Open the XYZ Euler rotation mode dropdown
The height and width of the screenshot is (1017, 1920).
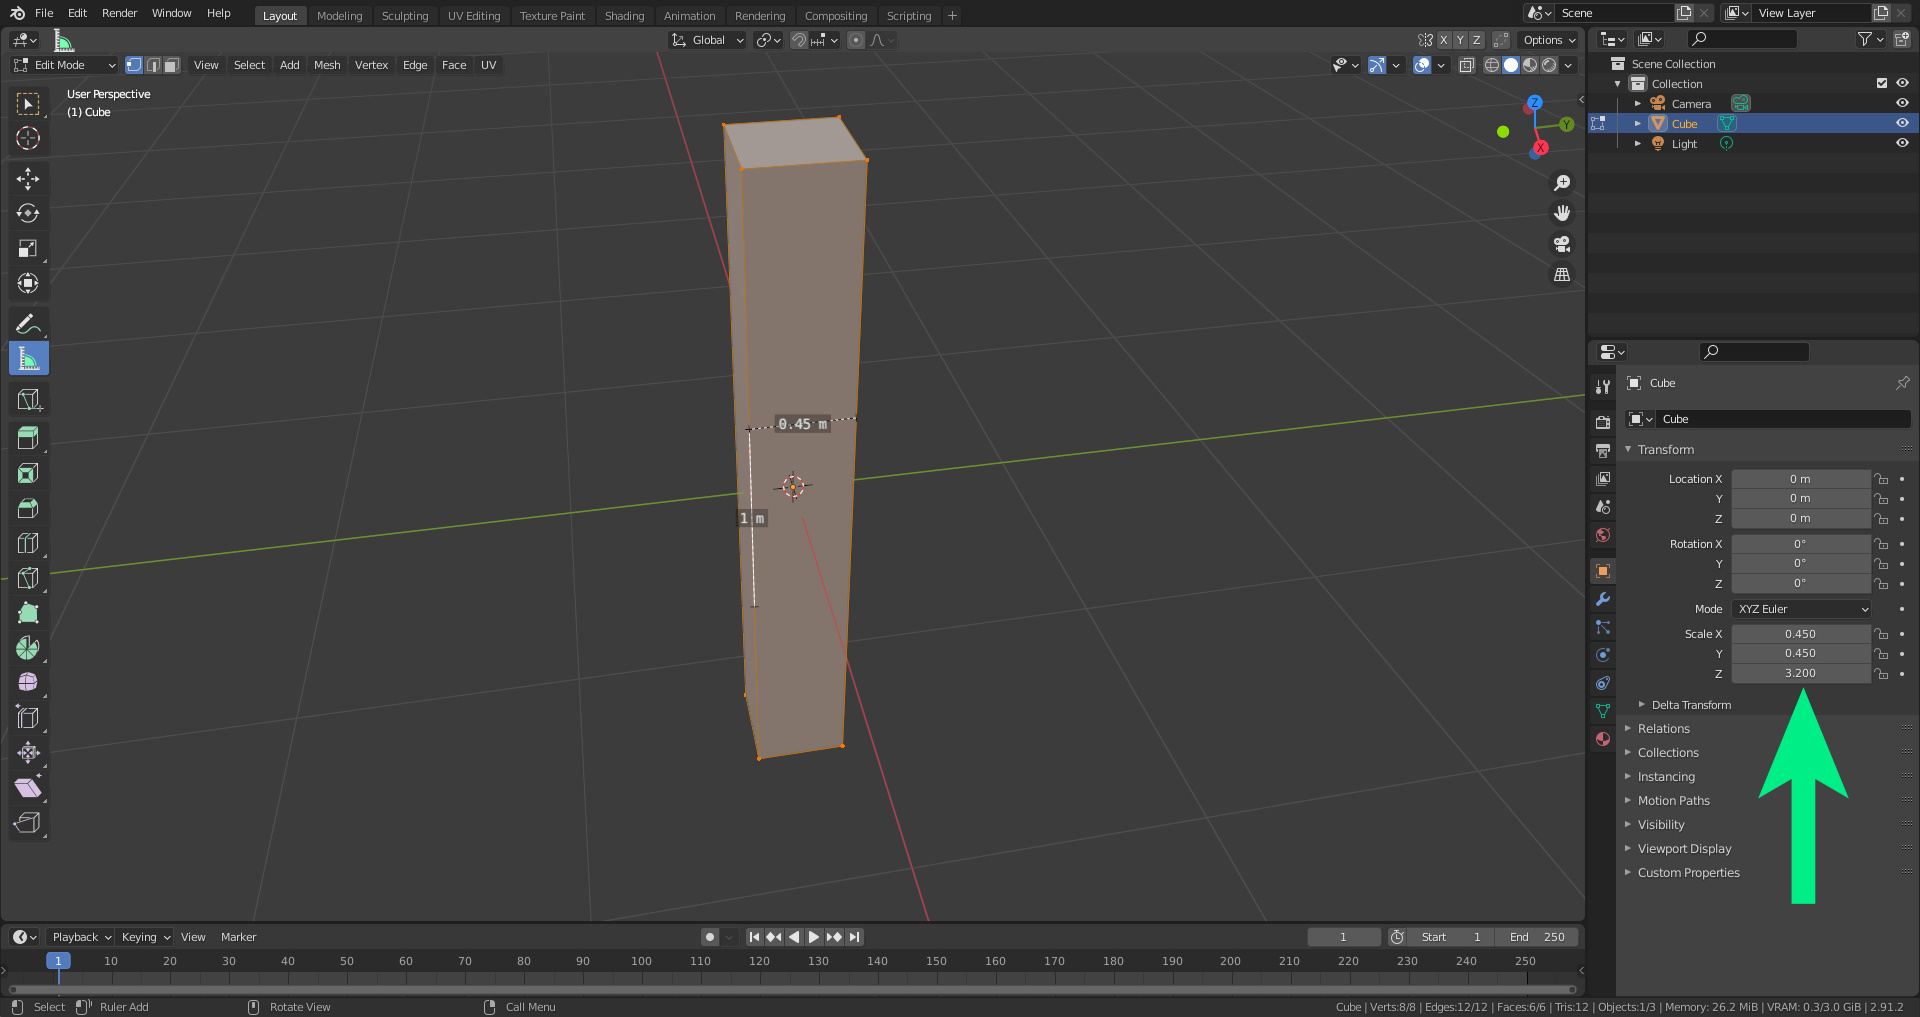[x=1802, y=609]
